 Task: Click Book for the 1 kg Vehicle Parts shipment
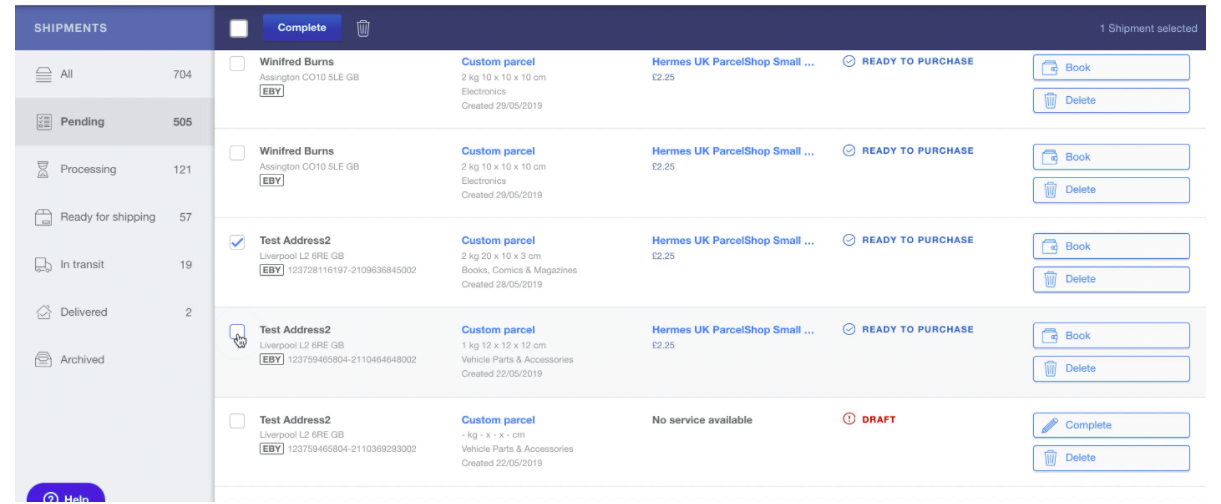1111,336
